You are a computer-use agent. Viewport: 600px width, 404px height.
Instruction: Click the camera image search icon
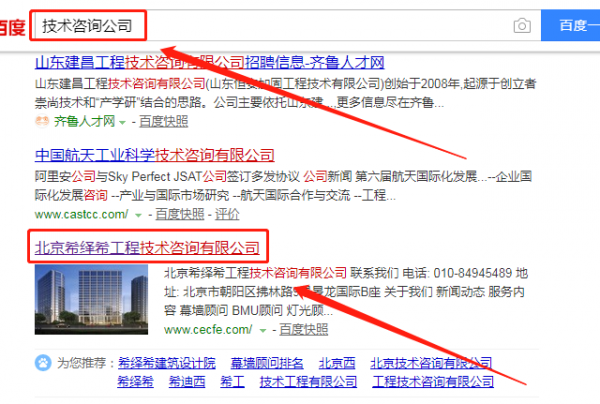tap(521, 25)
